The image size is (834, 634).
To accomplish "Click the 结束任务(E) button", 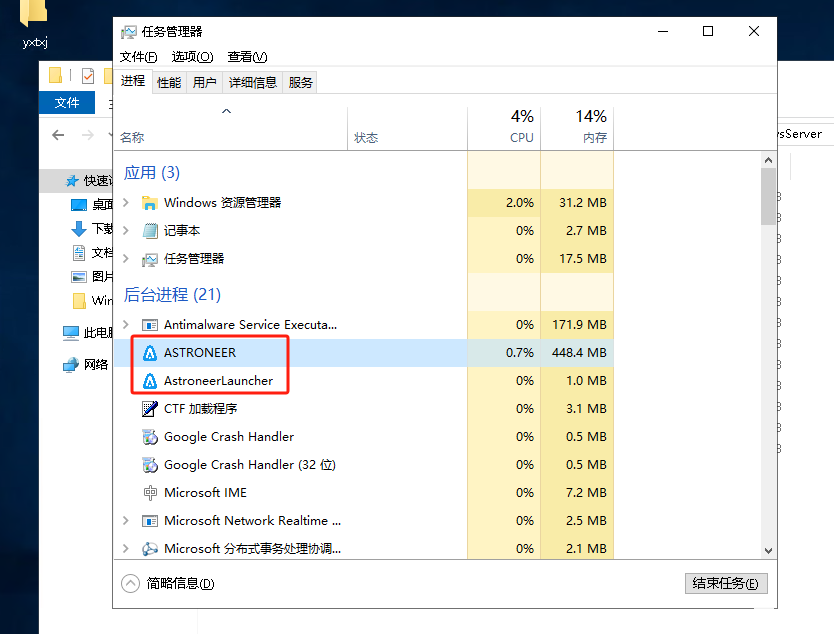I will 726,583.
